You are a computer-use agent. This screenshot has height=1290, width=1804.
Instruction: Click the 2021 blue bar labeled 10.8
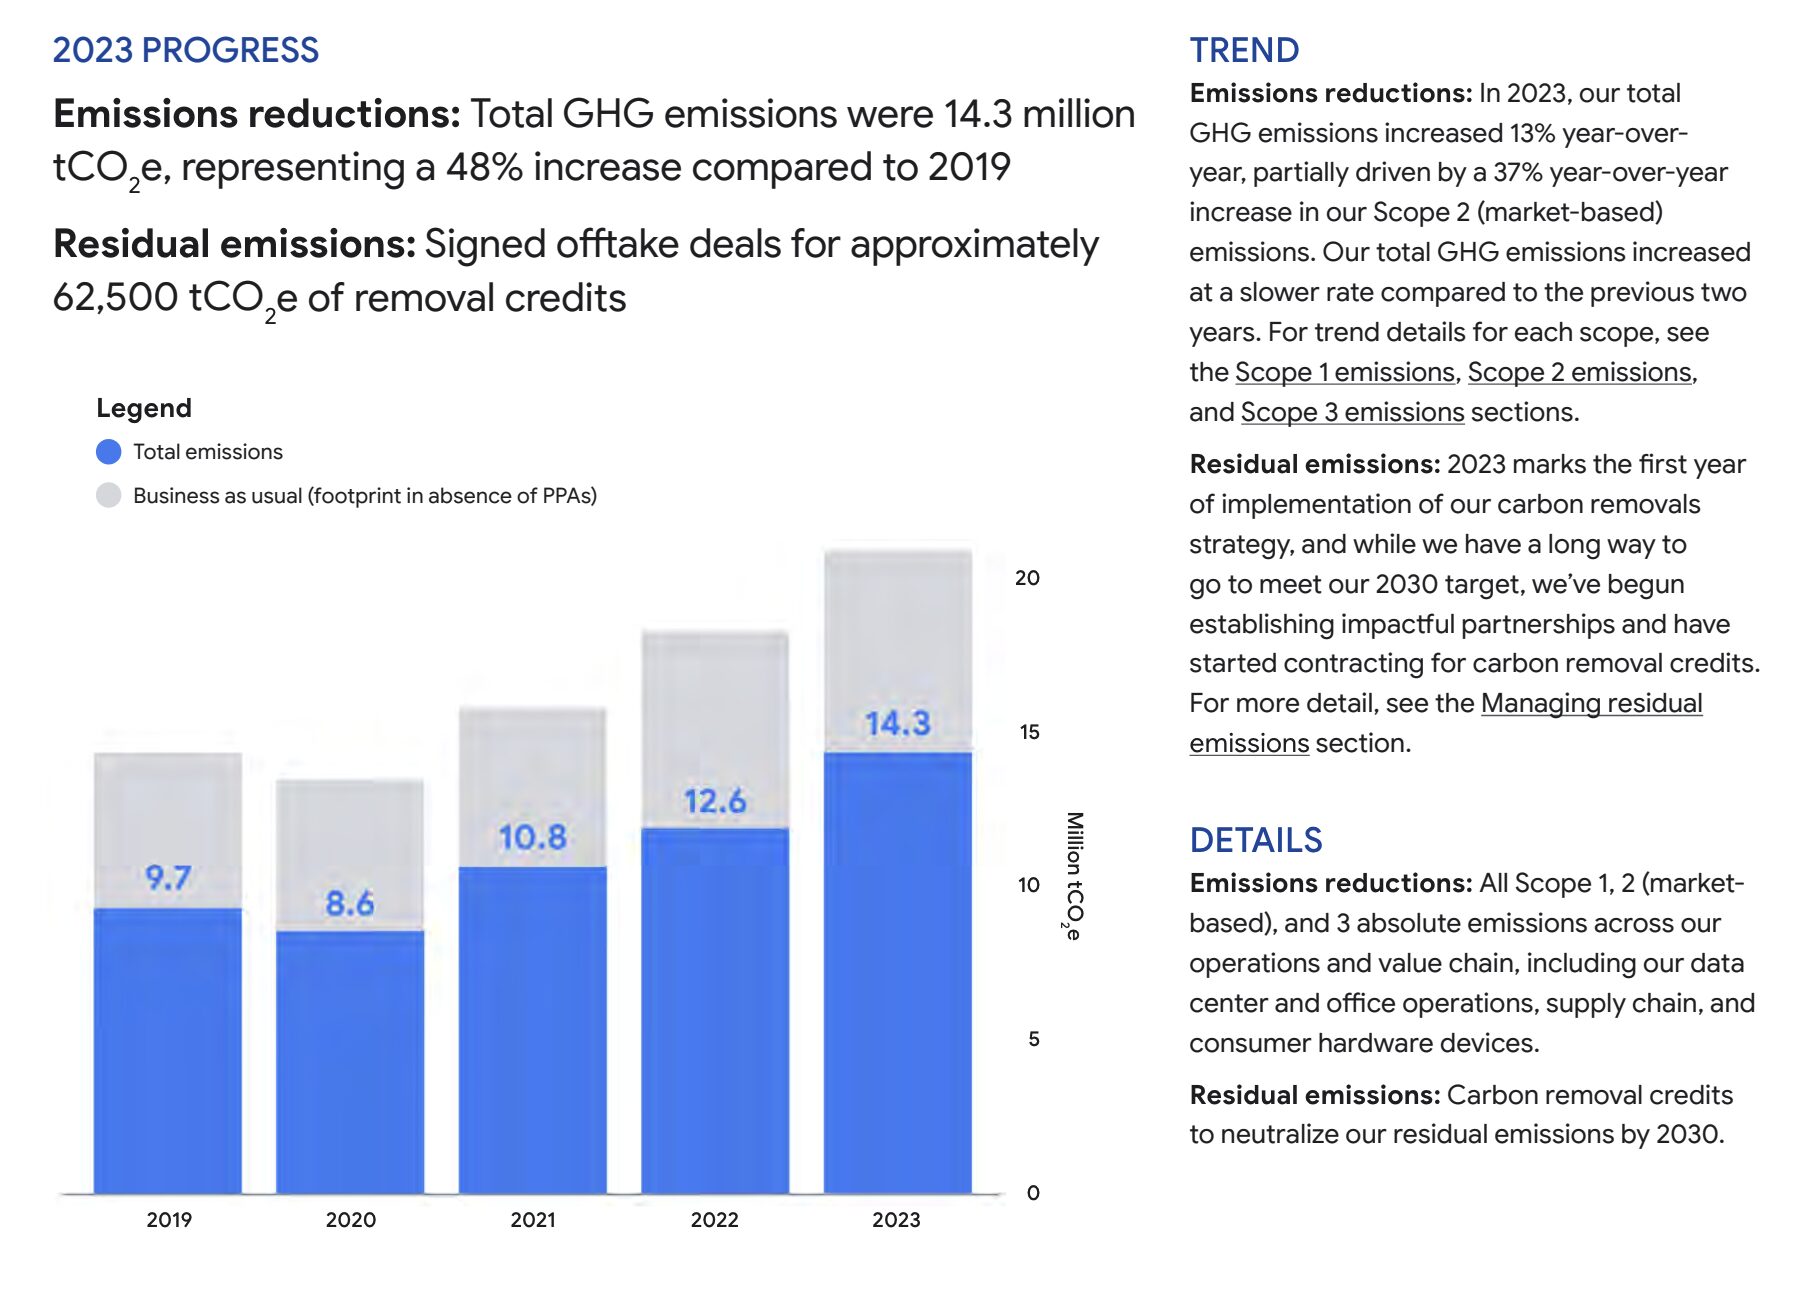tap(533, 1030)
